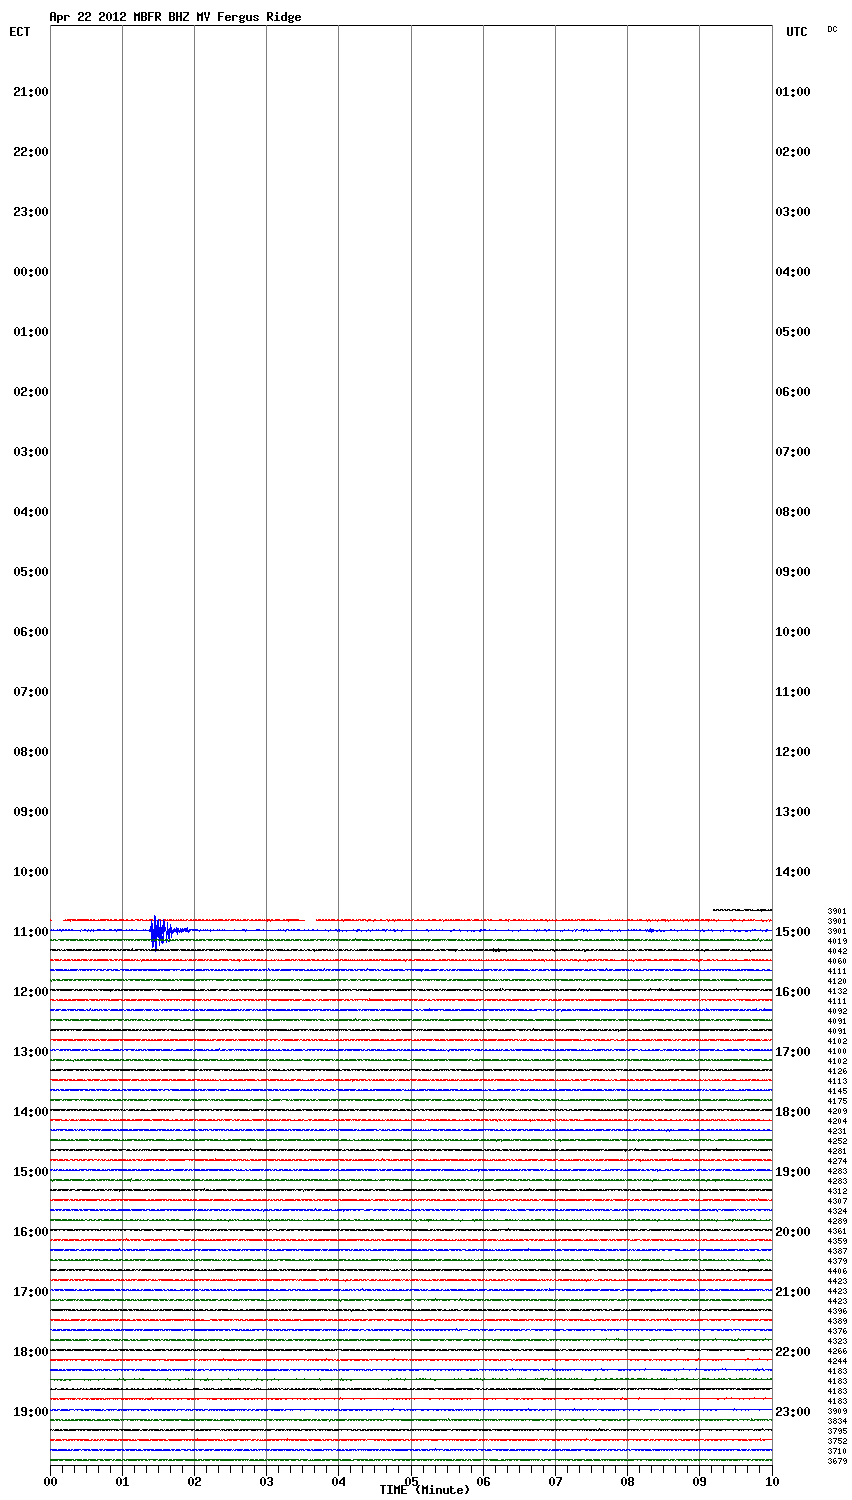Viewport: 852px width, 1500px height.
Task: Click the 'UTC' column header
Action: pos(796,32)
